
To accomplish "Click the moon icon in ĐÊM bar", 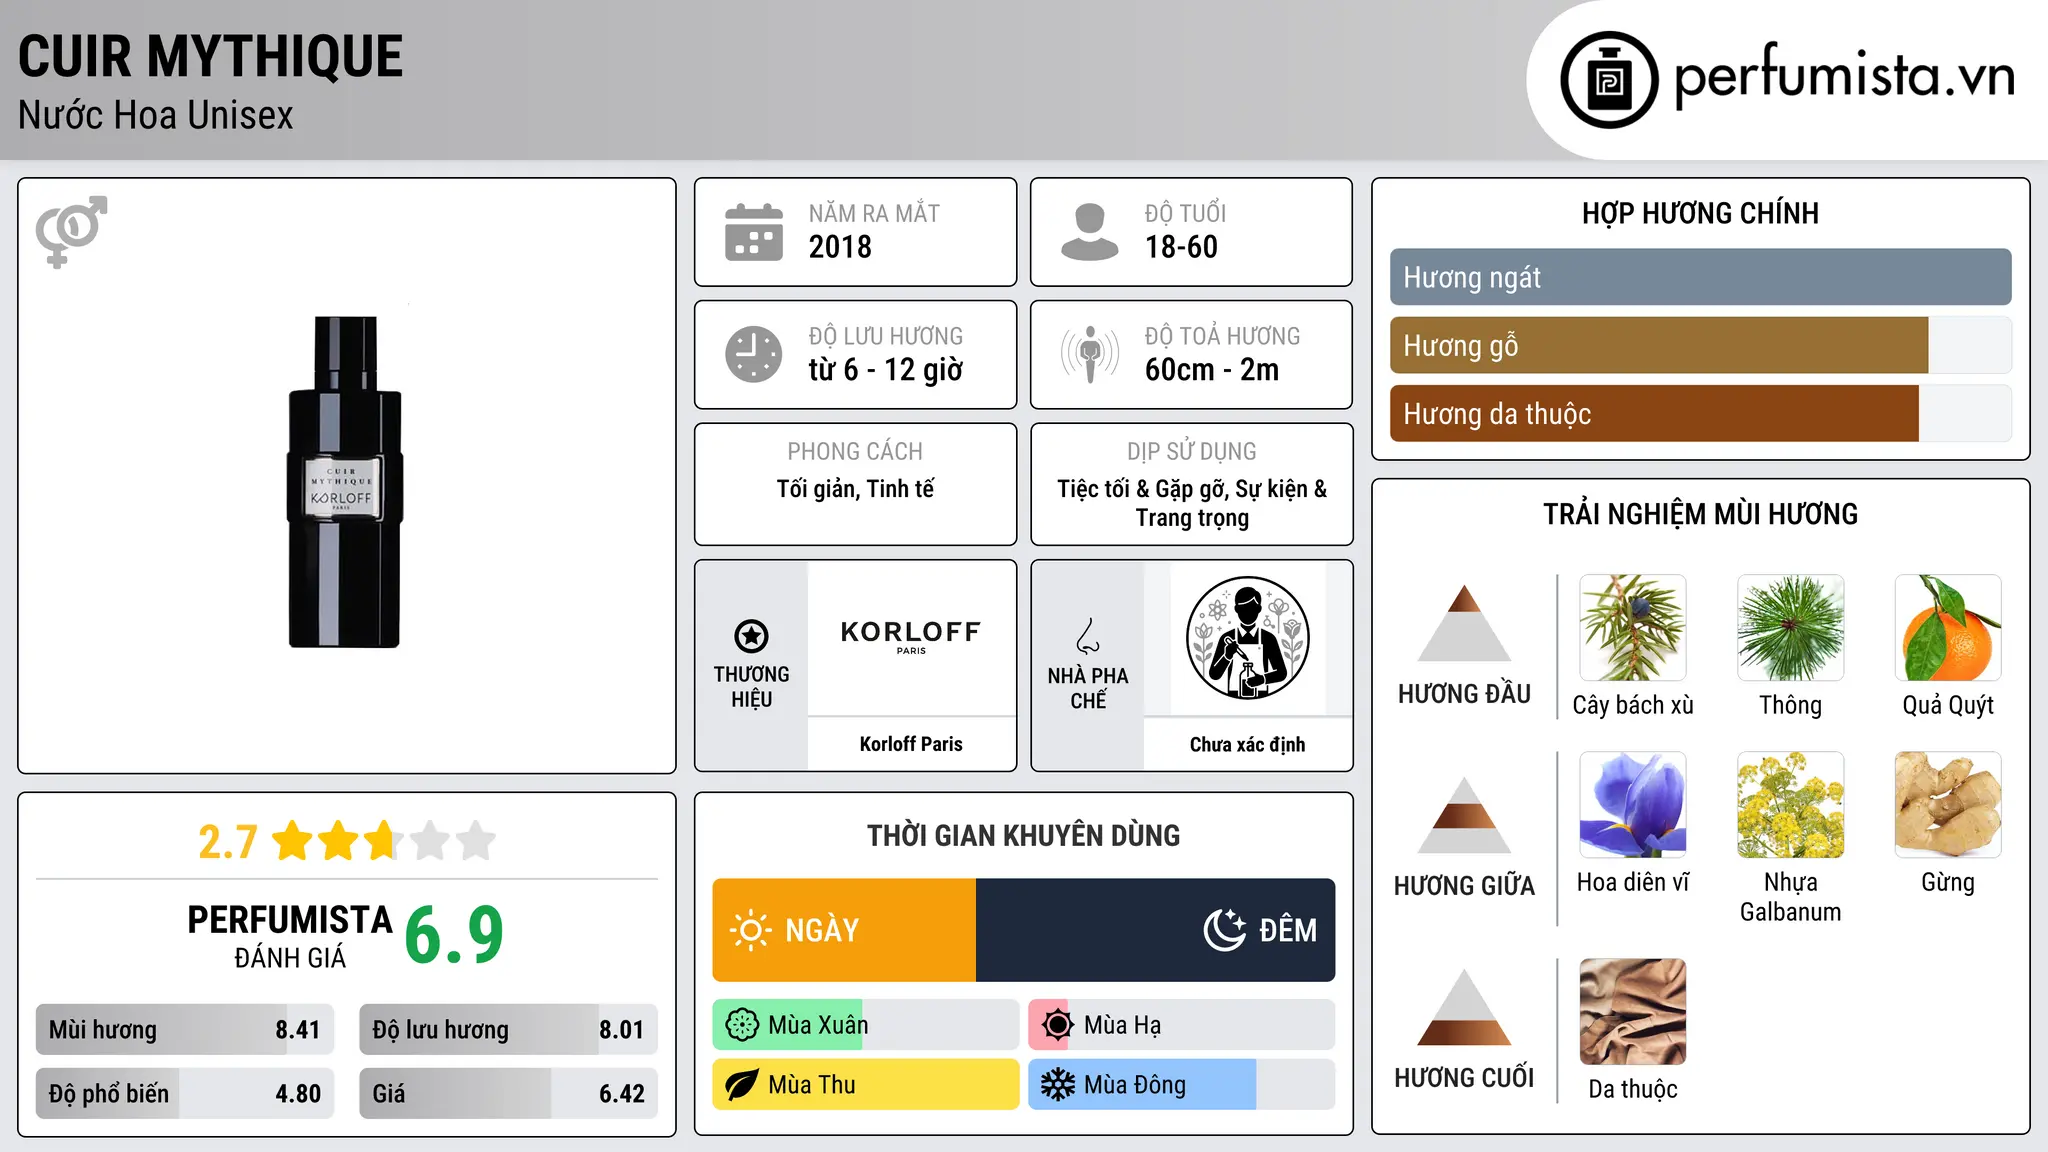I will coord(1225,930).
